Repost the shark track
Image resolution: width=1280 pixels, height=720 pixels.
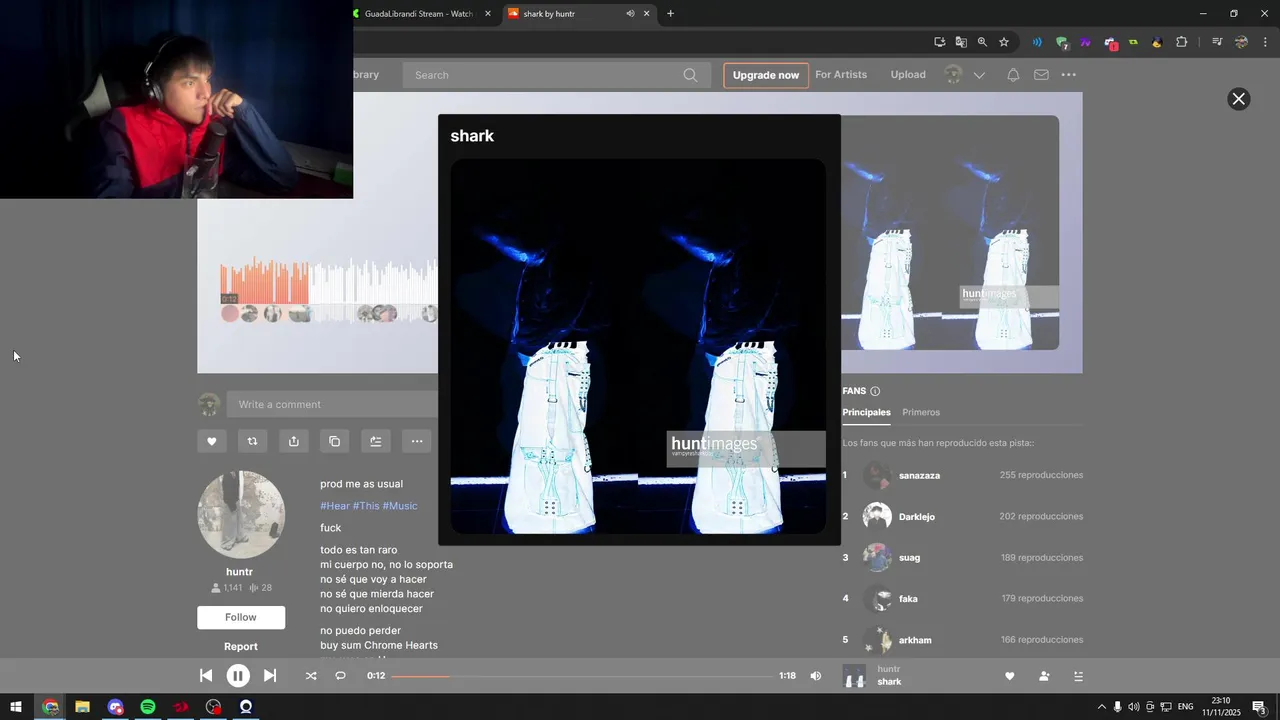(252, 441)
